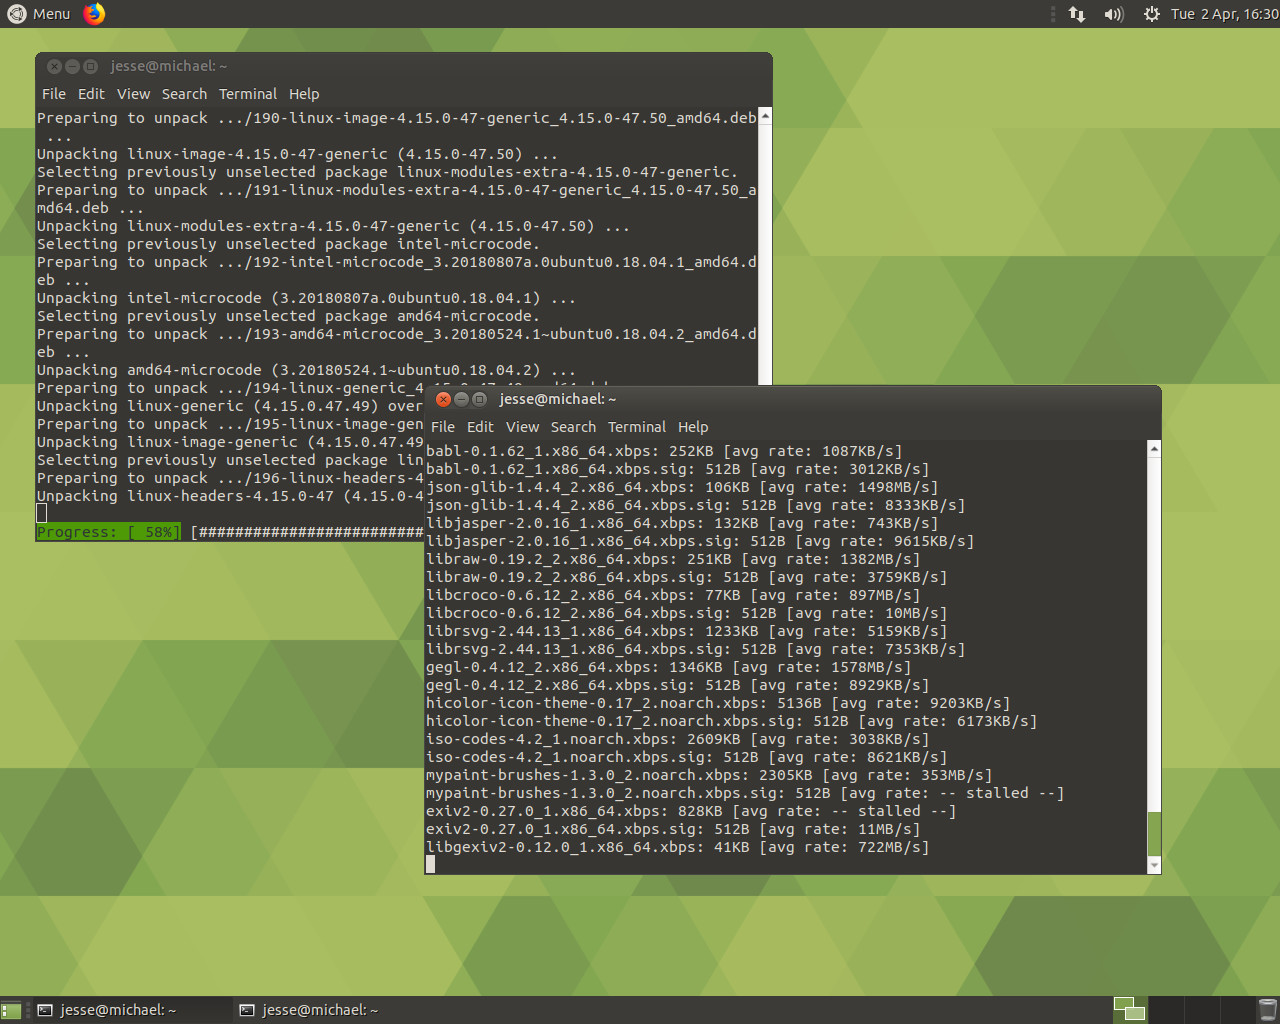The width and height of the screenshot is (1280, 1024).
Task: Open Terminal menu in xbps terminal
Action: (x=637, y=427)
